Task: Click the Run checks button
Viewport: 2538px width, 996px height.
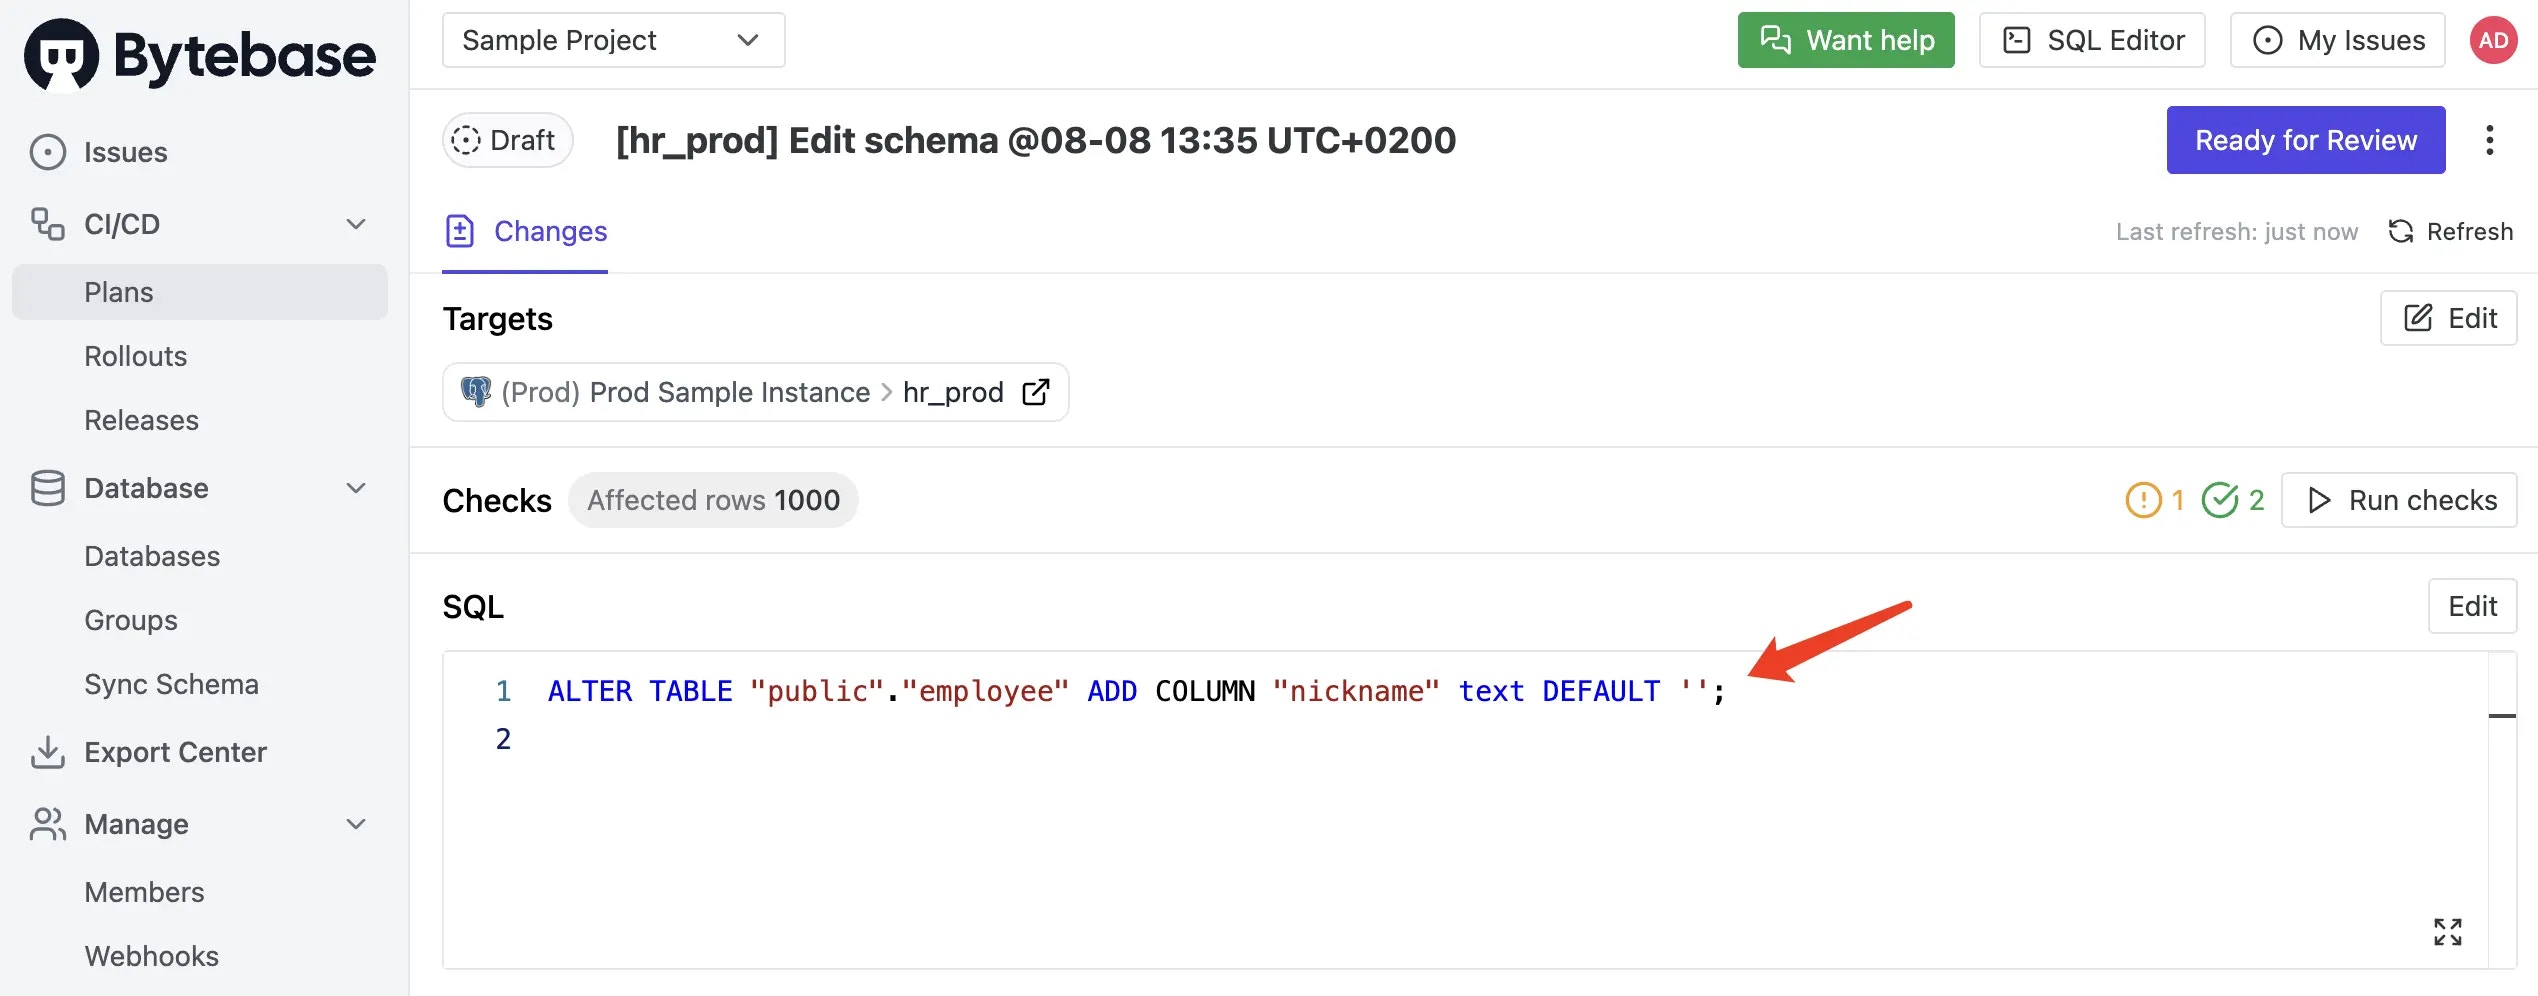Action: 2398,500
